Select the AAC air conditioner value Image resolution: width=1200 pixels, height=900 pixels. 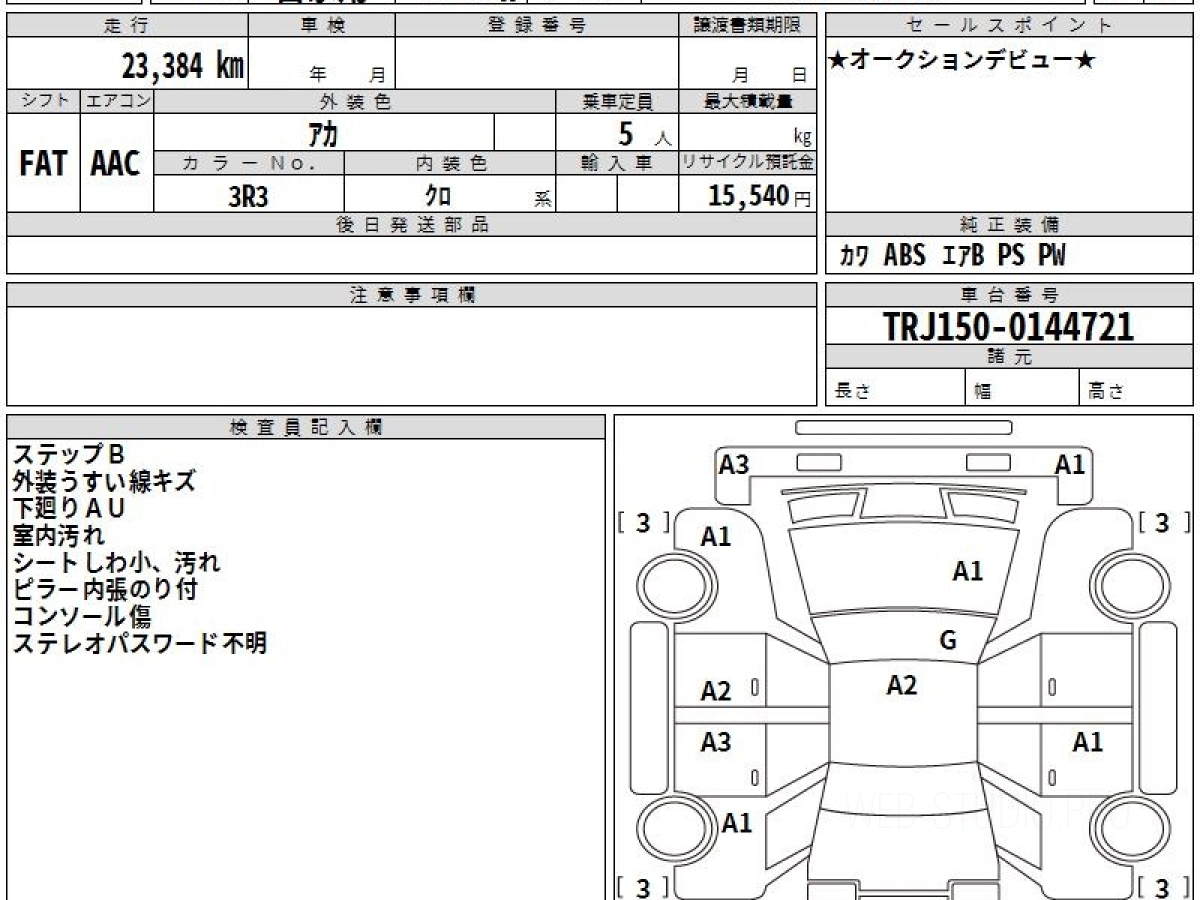pyautogui.click(x=116, y=164)
